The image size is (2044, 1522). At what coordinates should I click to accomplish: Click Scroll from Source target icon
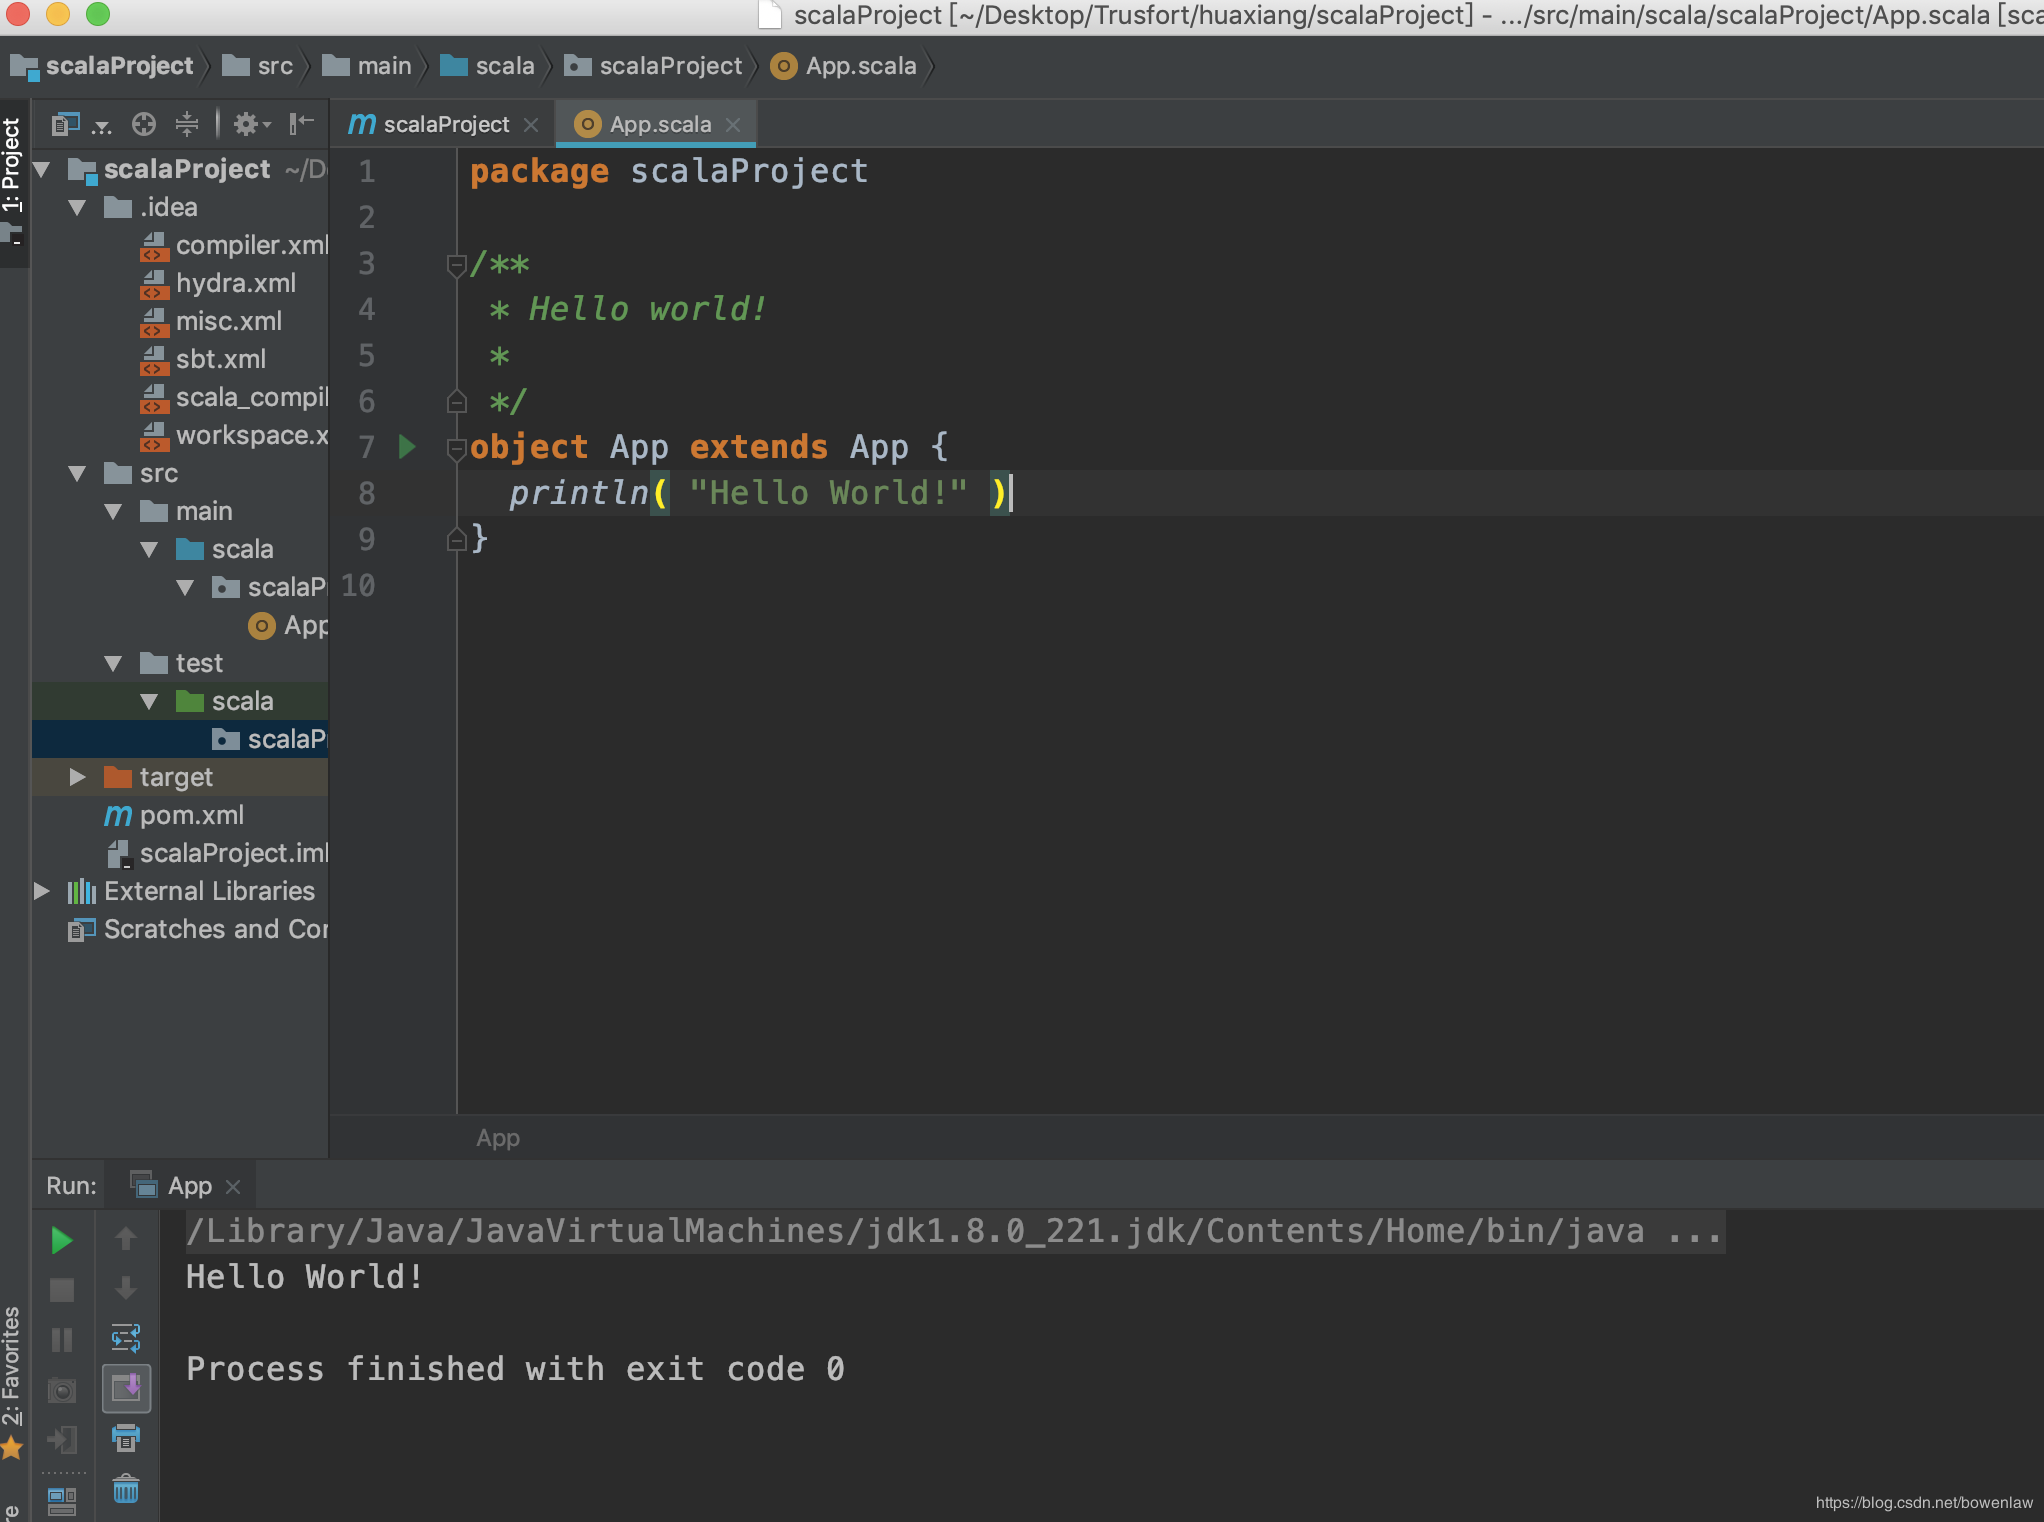tap(144, 124)
